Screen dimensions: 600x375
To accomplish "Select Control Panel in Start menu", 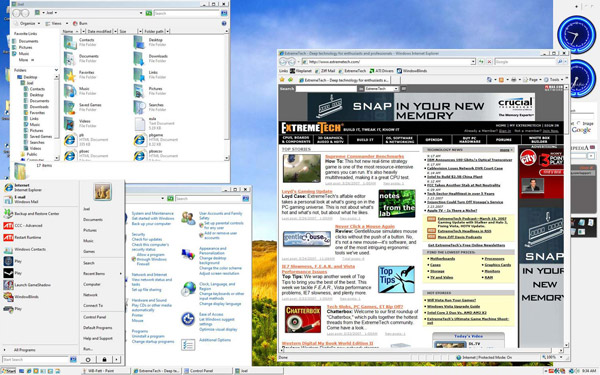I will tap(95, 317).
